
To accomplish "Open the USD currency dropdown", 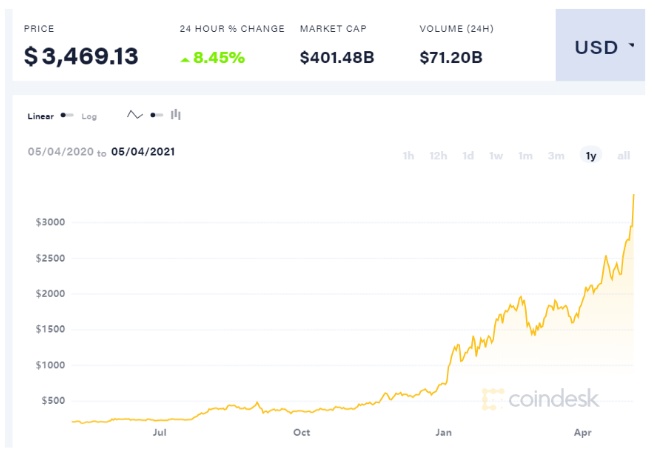I will 604,47.
